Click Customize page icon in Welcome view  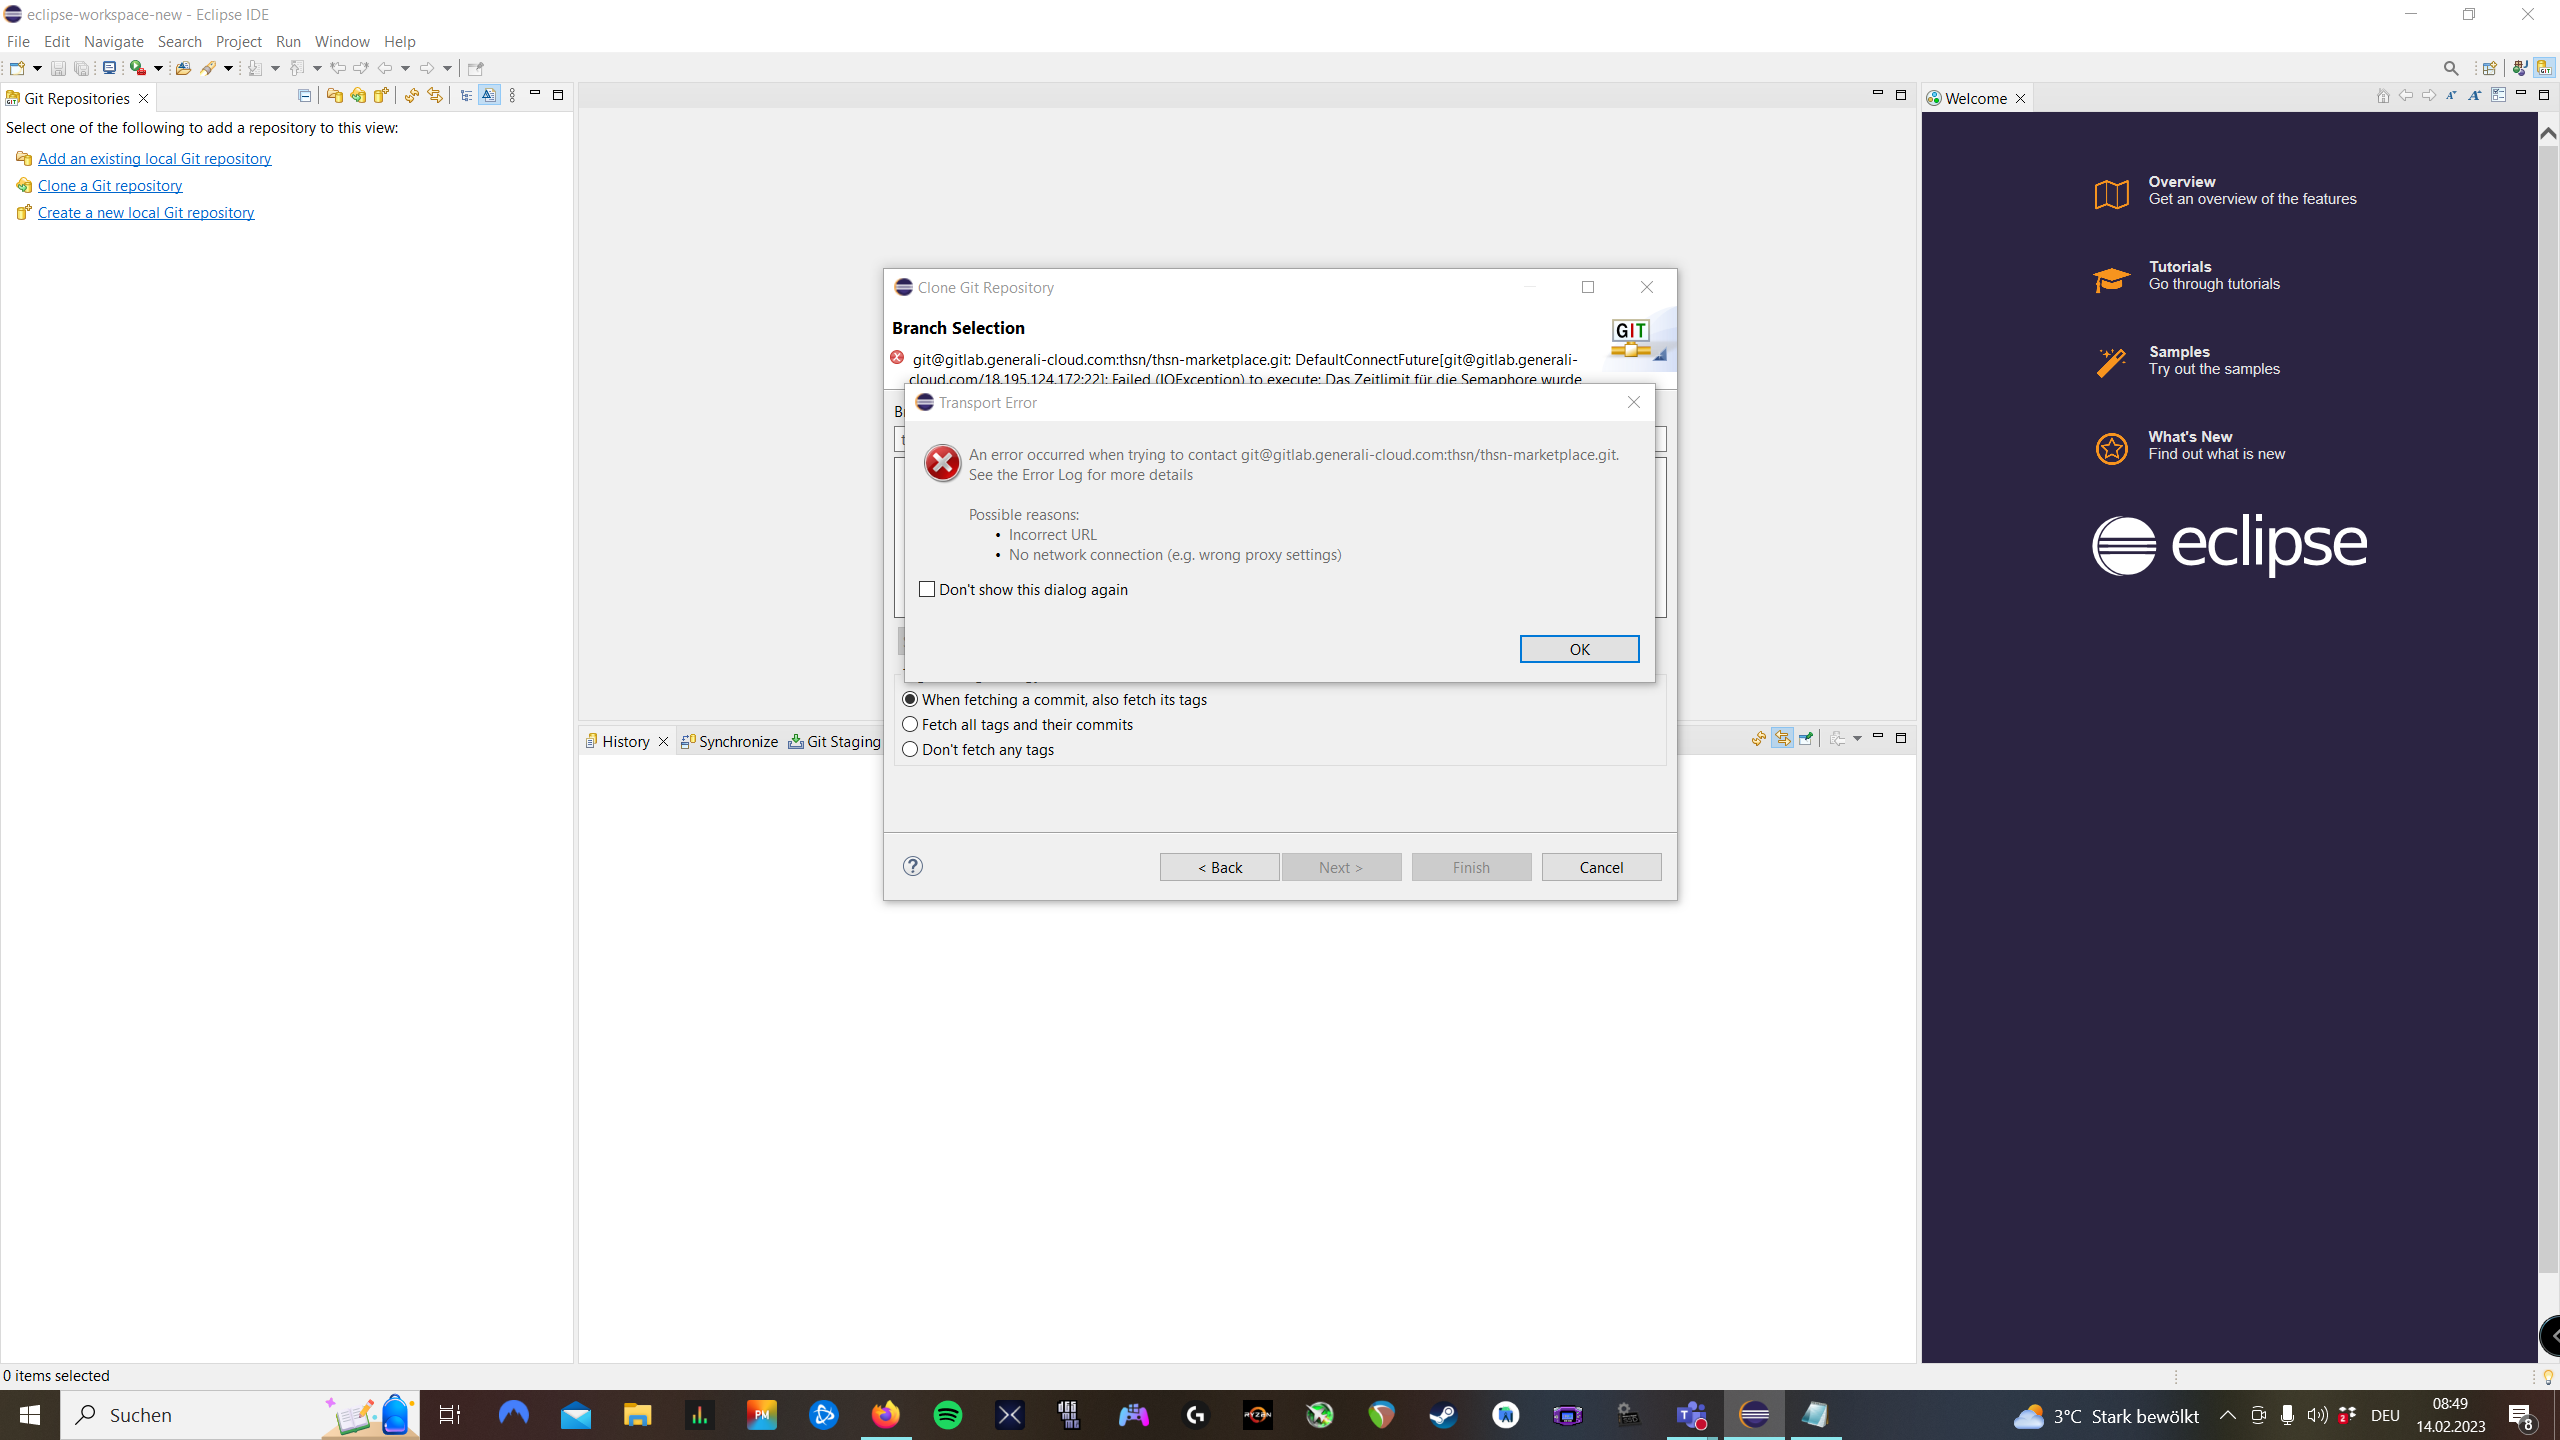[x=2498, y=96]
